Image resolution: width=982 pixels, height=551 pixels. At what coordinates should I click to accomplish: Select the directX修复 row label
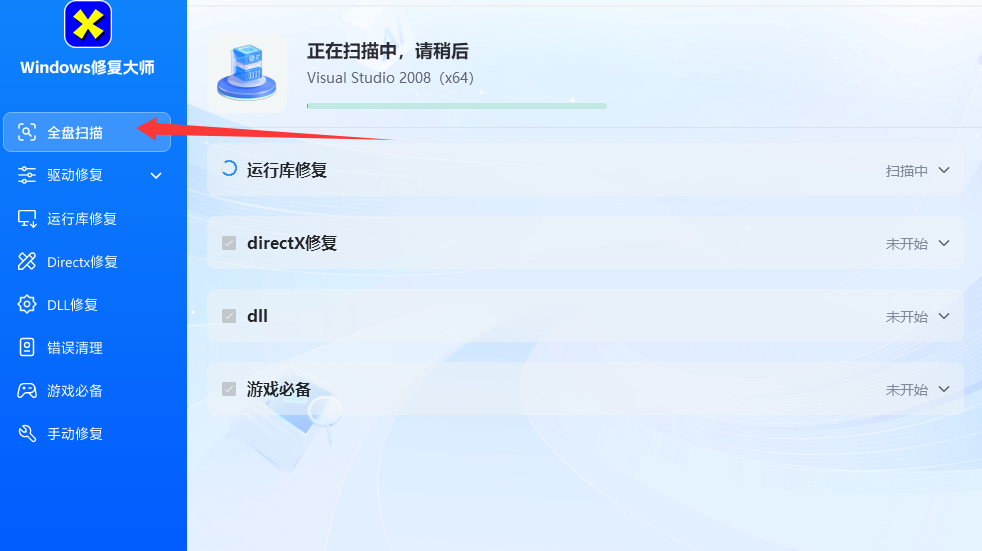click(x=292, y=243)
